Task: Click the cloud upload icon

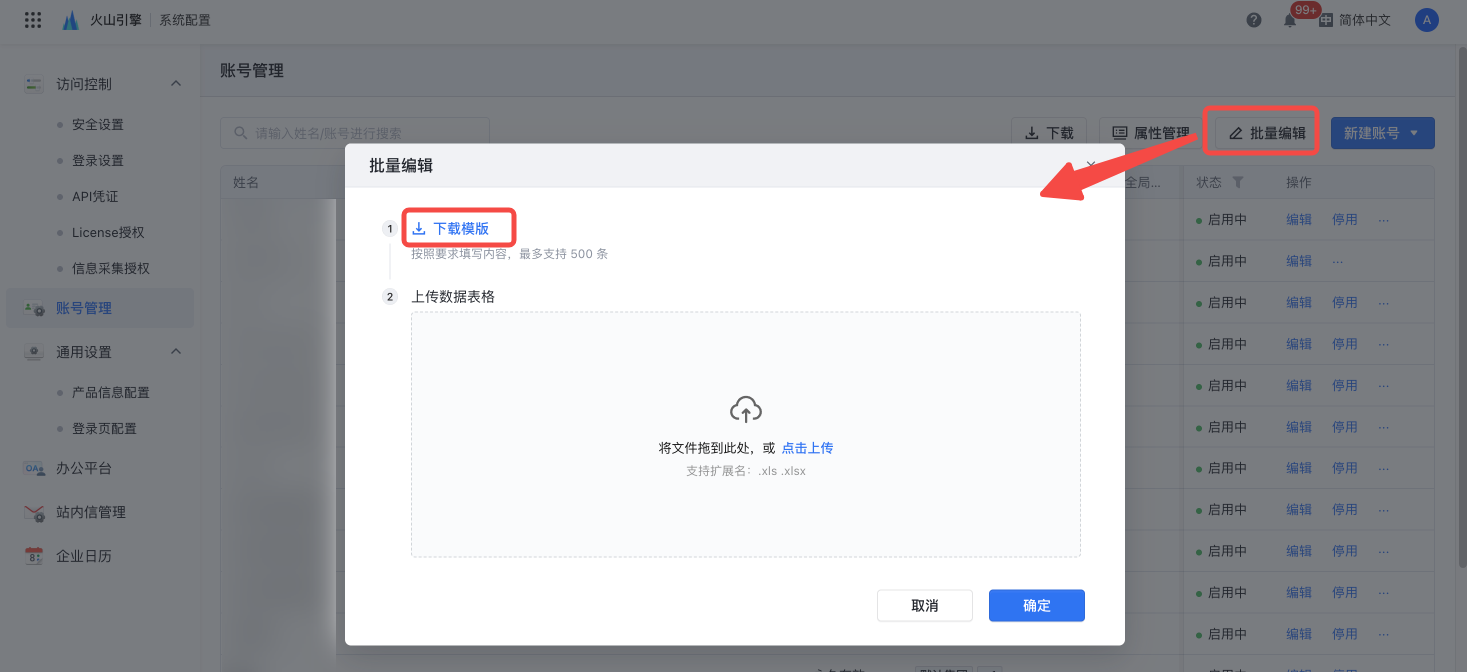Action: pyautogui.click(x=746, y=409)
